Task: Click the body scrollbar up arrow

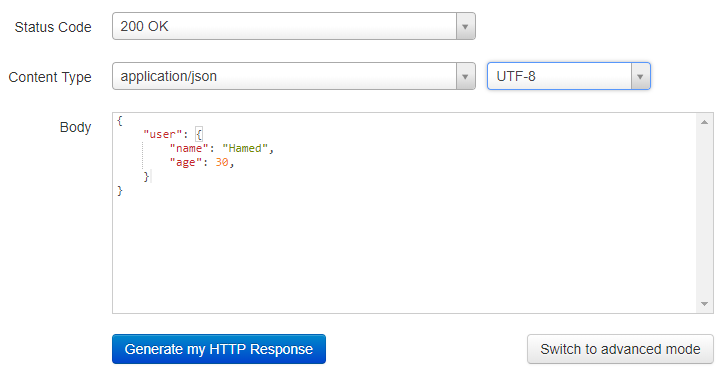Action: point(704,122)
